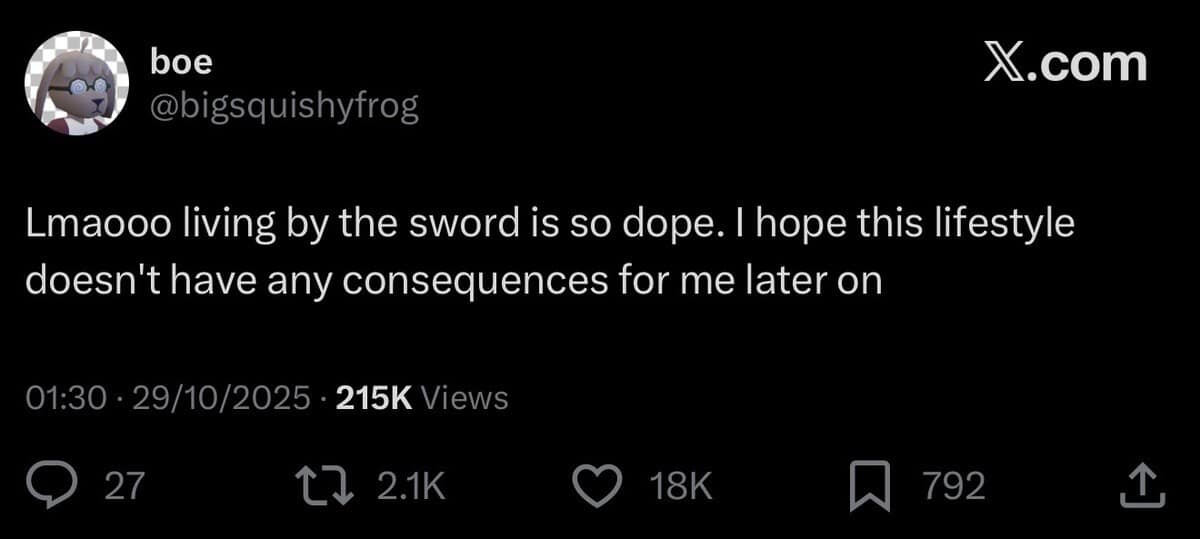Image resolution: width=1200 pixels, height=539 pixels.
Task: Open the share menu with the upload-arrow icon
Action: click(x=1140, y=486)
